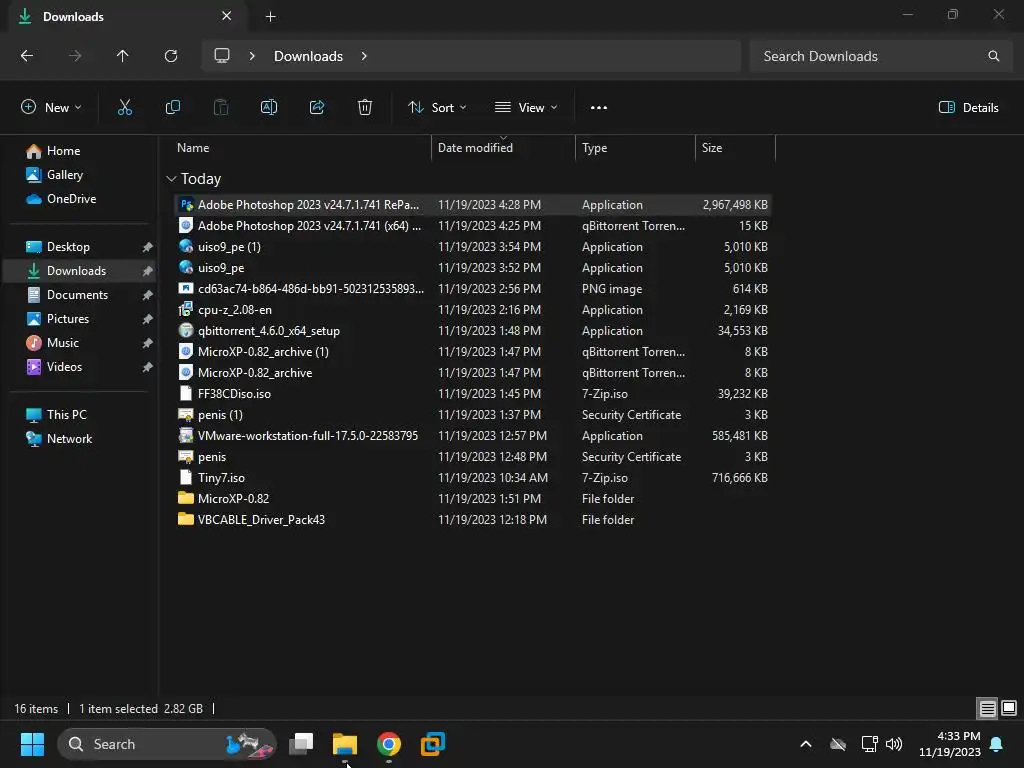Switch to details list view icon
The width and height of the screenshot is (1024, 768).
point(987,708)
